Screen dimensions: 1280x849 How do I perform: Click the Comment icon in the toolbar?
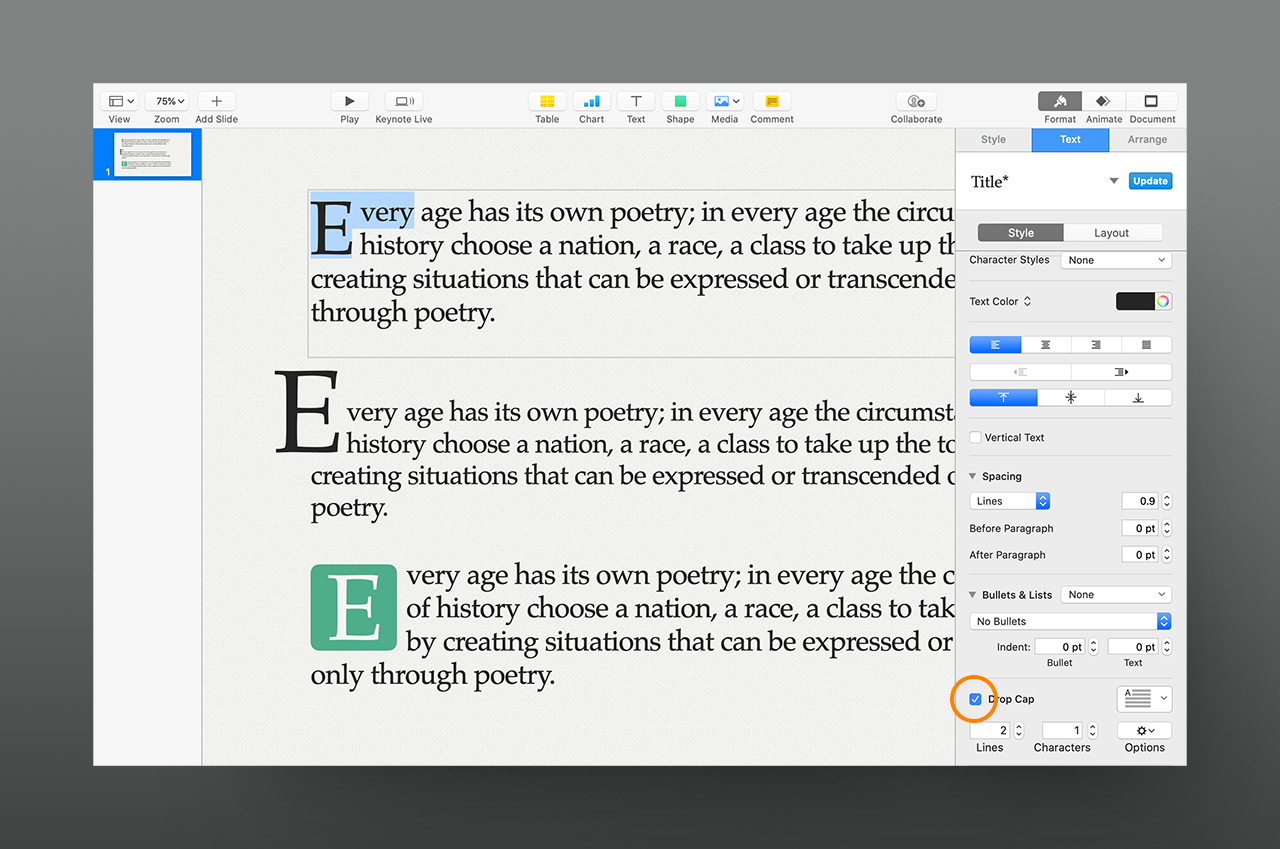click(x=771, y=101)
